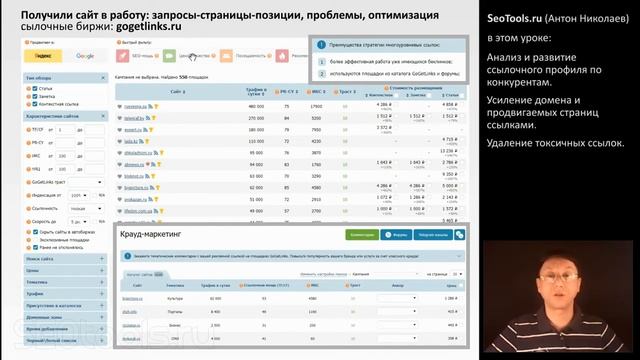The height and width of the screenshot is (360, 640).
Task: Click the blue feed icon in the 62 000 traffic row
Action: tap(152, 188)
